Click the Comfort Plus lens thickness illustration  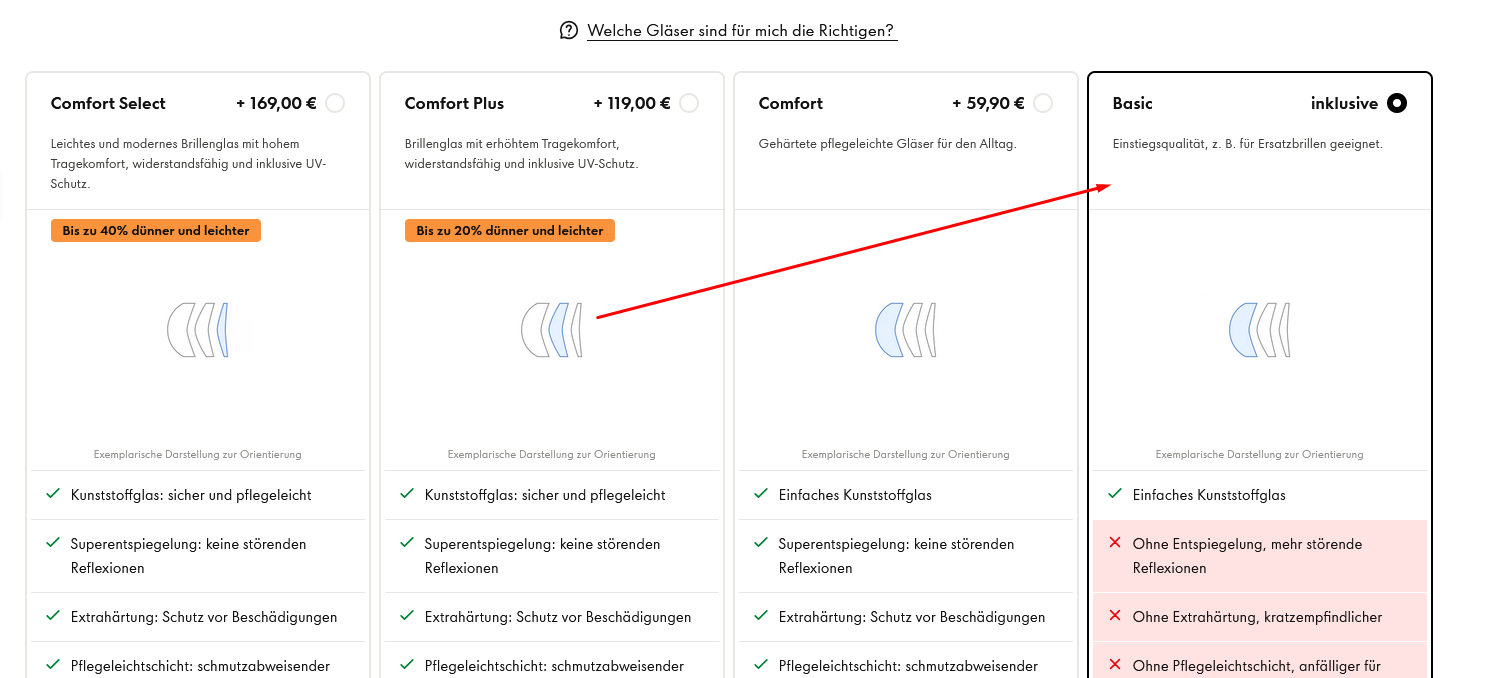[552, 330]
